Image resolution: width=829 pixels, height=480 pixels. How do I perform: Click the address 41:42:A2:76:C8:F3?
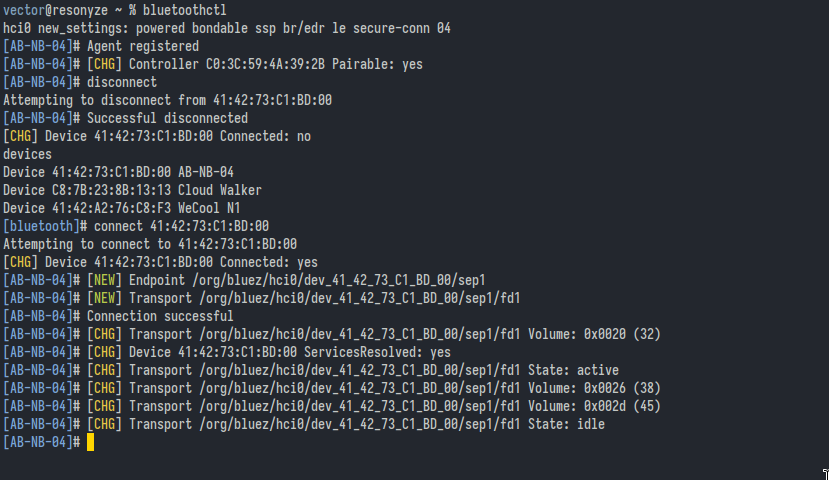tap(112, 208)
